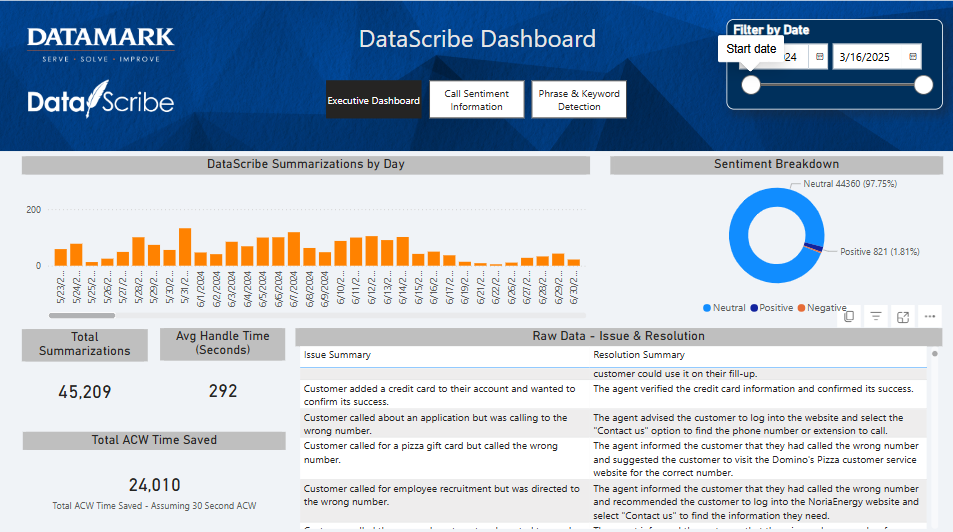Open the end date calendar picker icon
This screenshot has height=532, width=953.
pos(912,57)
